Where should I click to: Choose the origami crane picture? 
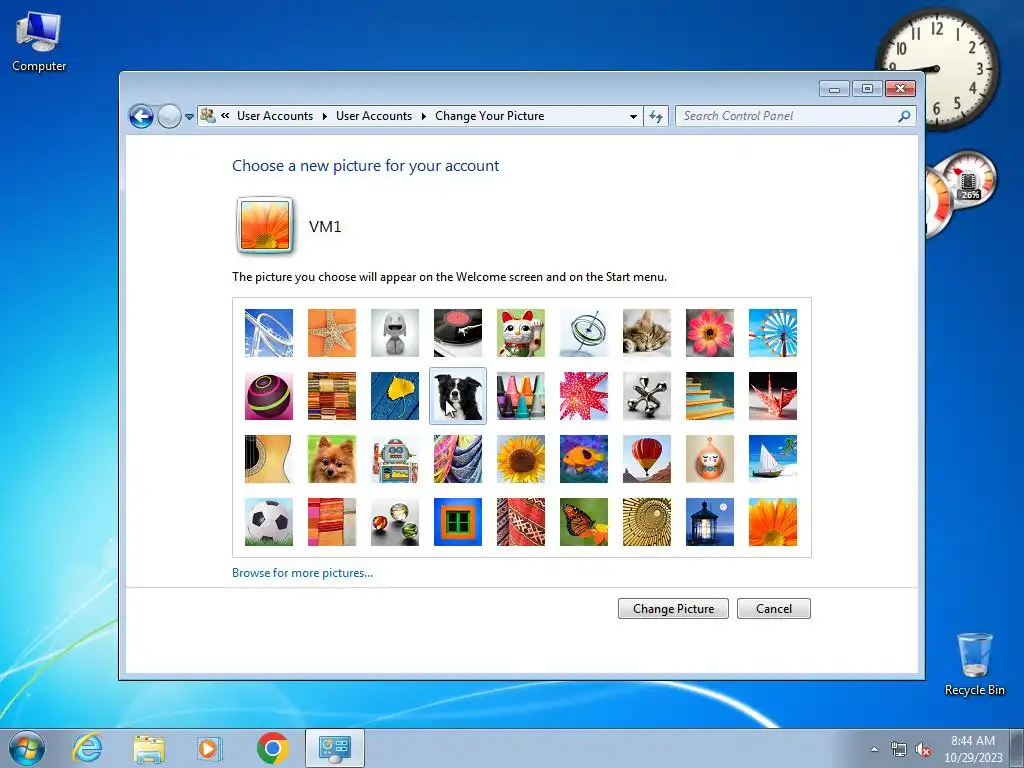click(773, 396)
